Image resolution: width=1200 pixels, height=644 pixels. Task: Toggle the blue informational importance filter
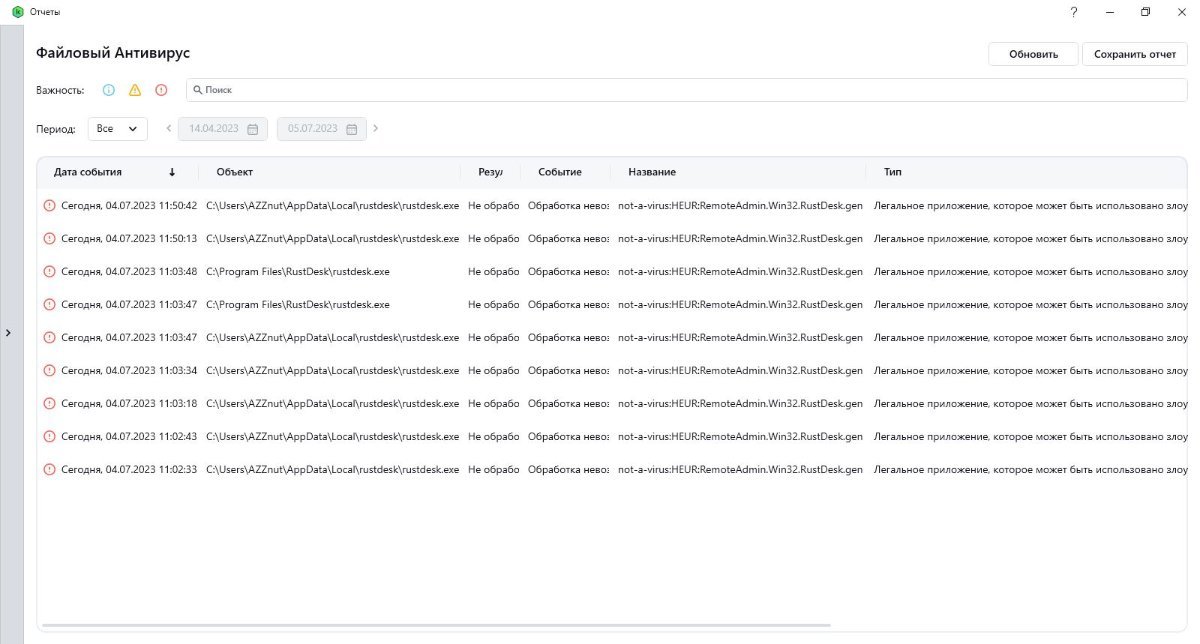(109, 90)
